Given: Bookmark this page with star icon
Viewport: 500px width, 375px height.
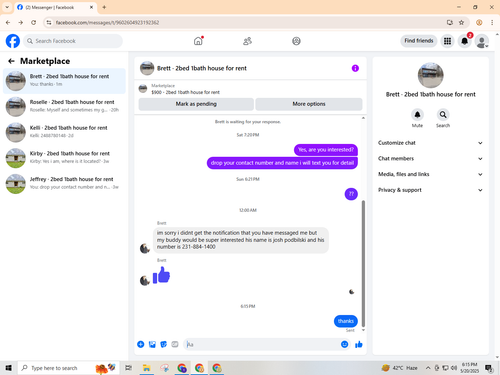Looking at the screenshot, I should tap(461, 22).
